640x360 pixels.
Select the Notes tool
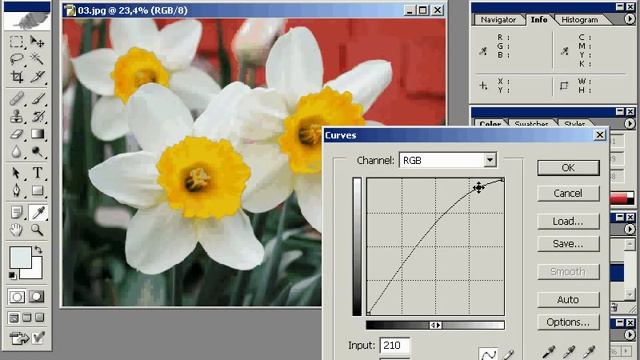click(x=16, y=212)
